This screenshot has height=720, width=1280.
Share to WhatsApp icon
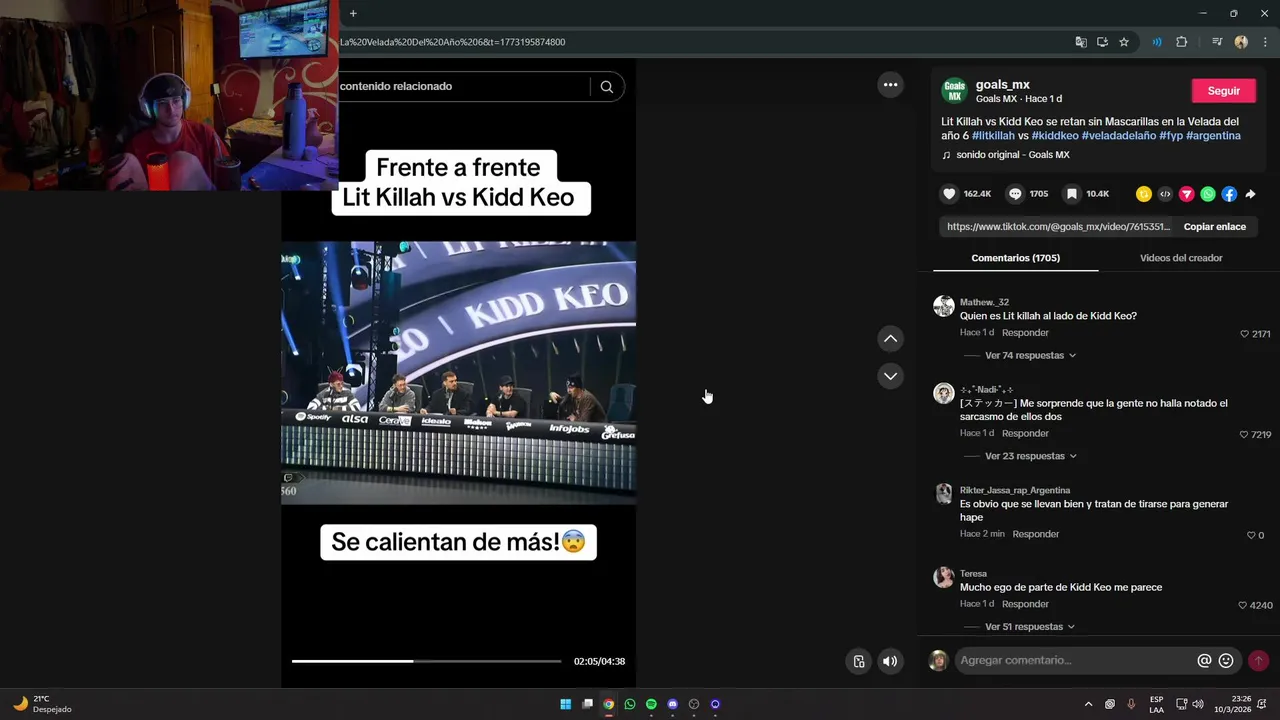pyautogui.click(x=1208, y=194)
